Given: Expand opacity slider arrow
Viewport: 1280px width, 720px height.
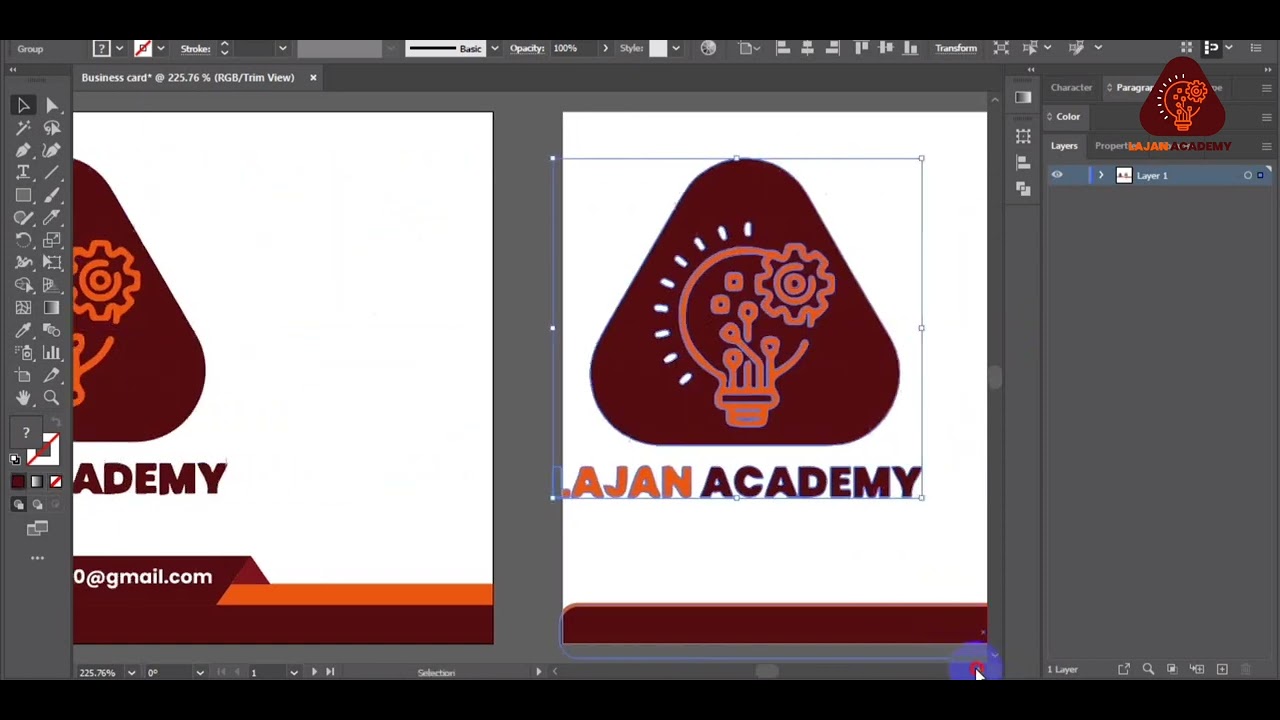Looking at the screenshot, I should pos(603,48).
